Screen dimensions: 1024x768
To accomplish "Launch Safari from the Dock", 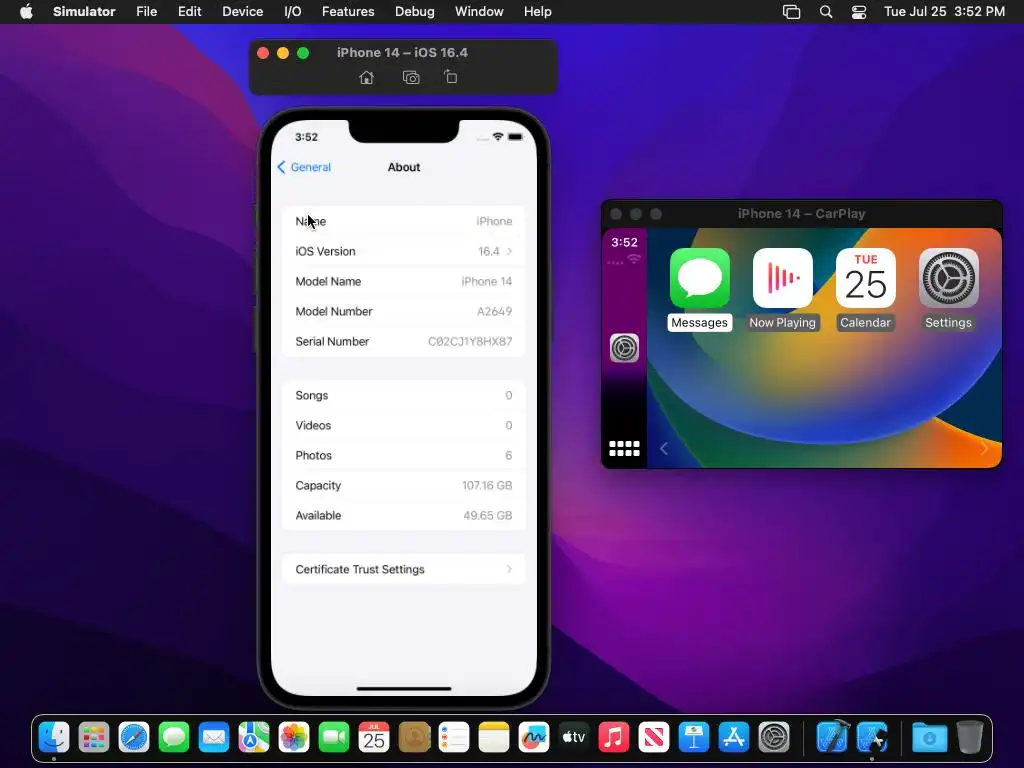I will click(134, 738).
